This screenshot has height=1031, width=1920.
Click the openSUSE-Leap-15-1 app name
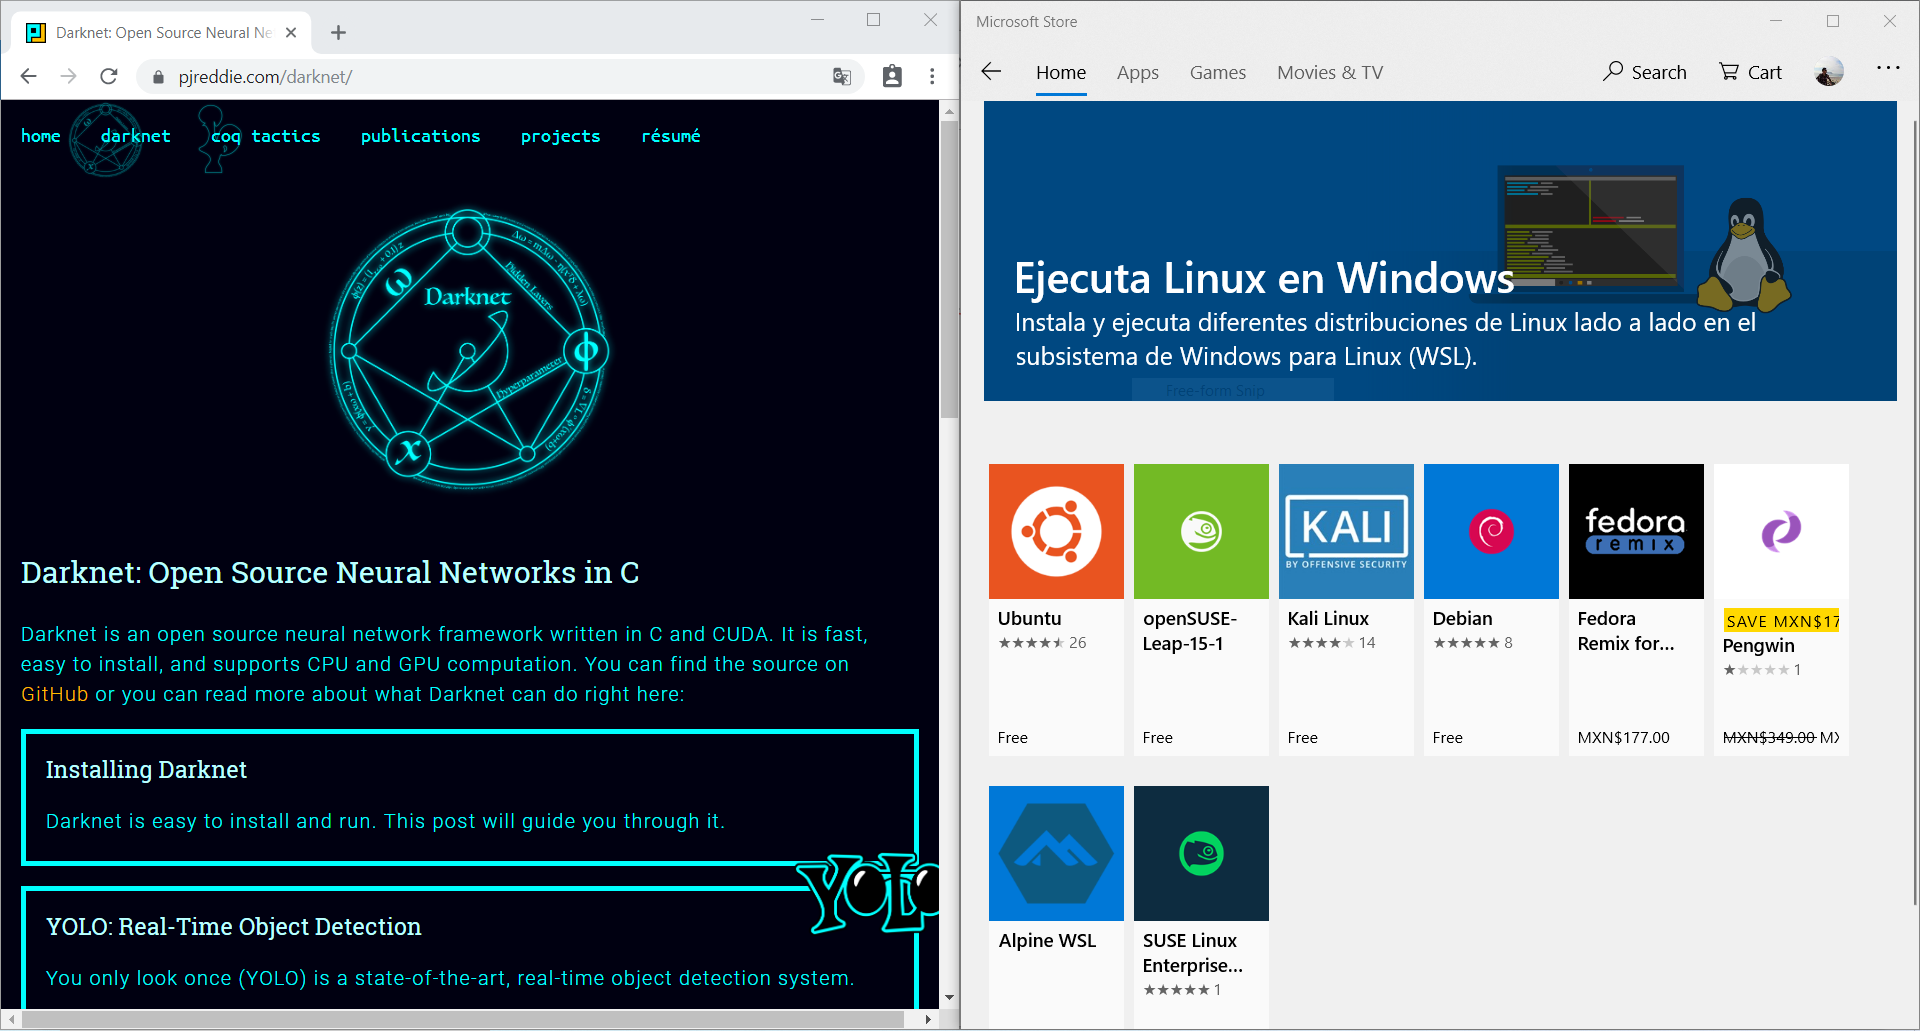pos(1190,631)
